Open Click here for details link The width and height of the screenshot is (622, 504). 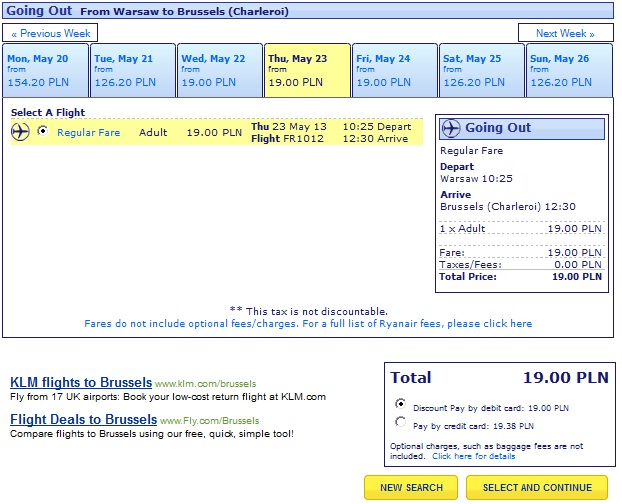pos(474,456)
